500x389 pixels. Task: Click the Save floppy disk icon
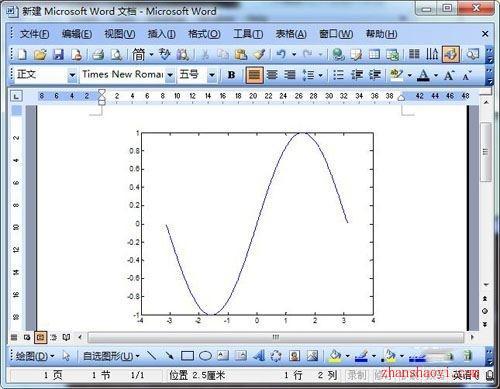[x=58, y=54]
